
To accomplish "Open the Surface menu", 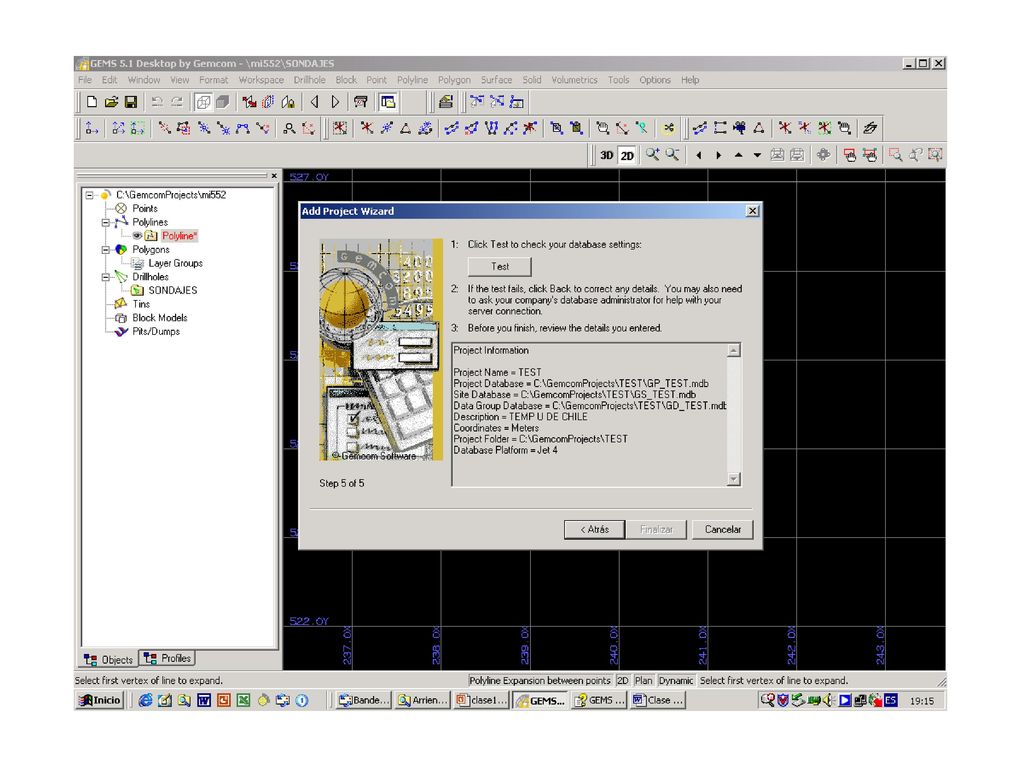I will click(496, 80).
